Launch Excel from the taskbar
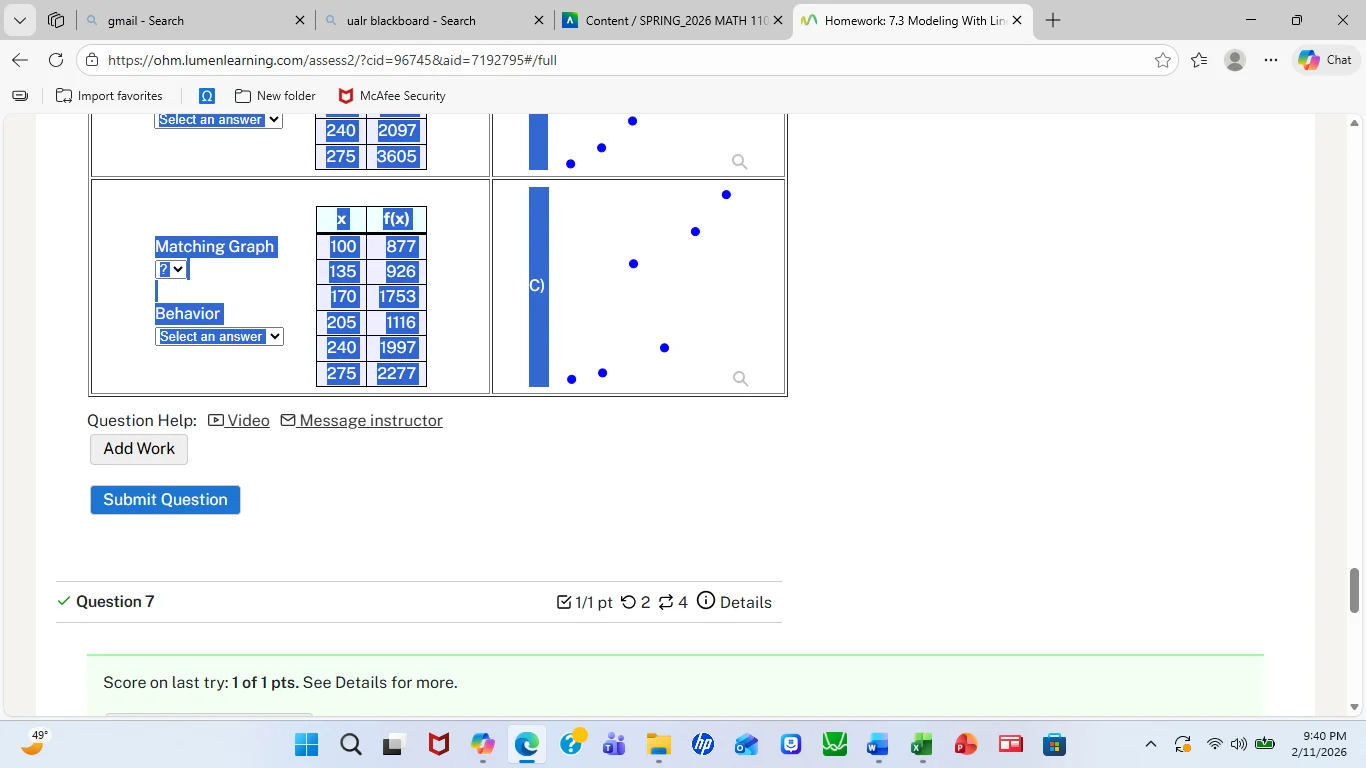1366x768 pixels. tap(920, 744)
